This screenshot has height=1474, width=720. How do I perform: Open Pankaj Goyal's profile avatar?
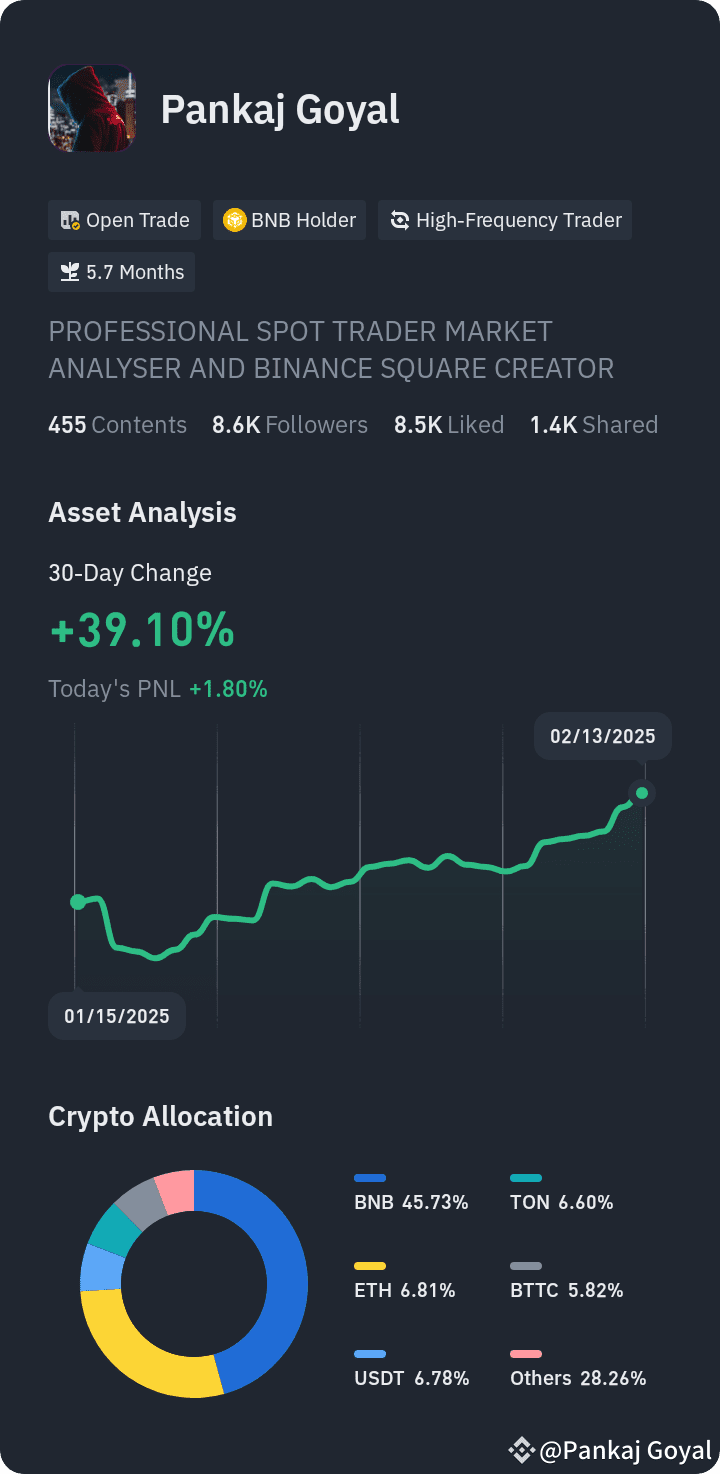click(91, 108)
